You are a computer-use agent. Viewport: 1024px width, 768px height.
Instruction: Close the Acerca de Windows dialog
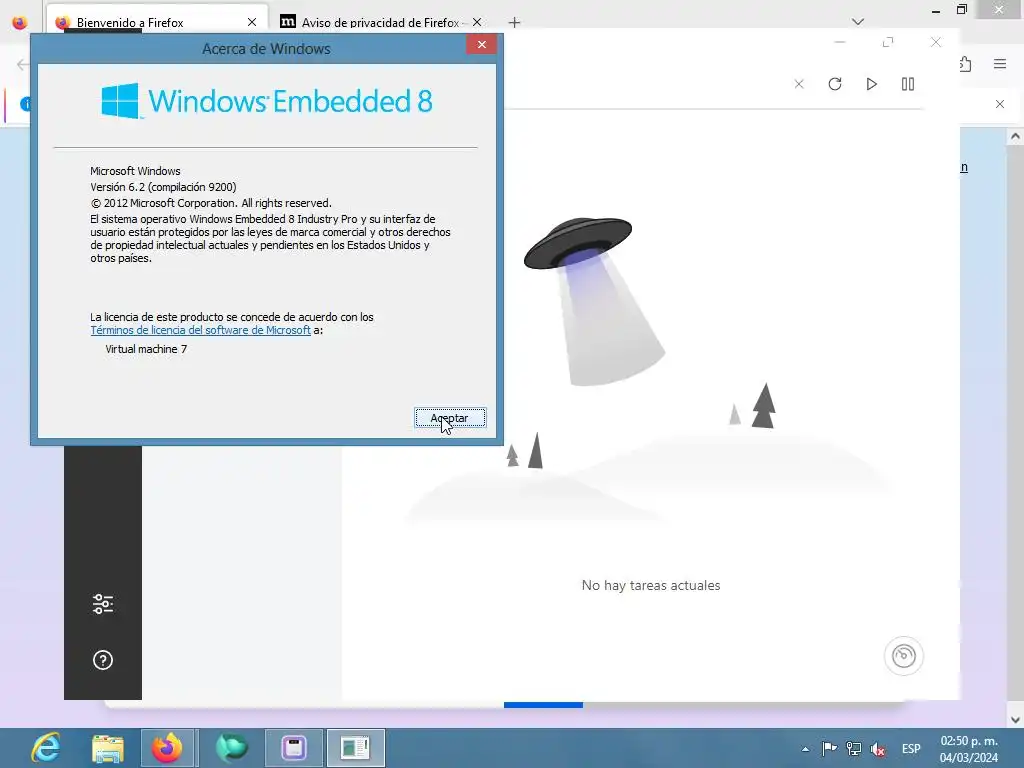coord(481,44)
